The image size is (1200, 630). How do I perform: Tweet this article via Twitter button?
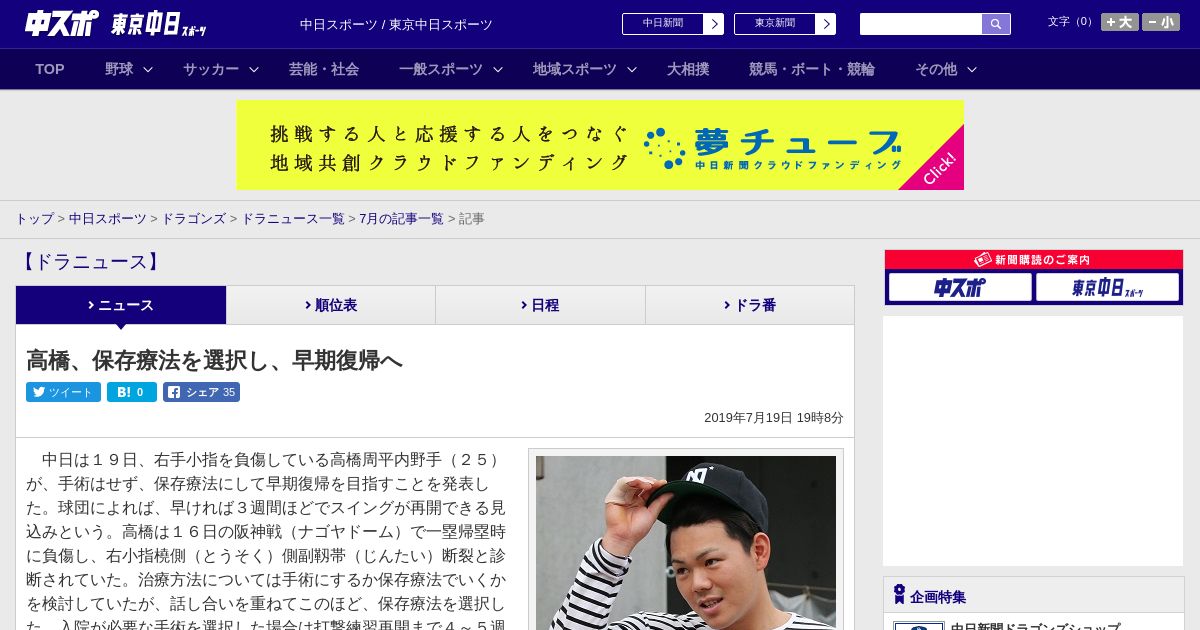[63, 392]
